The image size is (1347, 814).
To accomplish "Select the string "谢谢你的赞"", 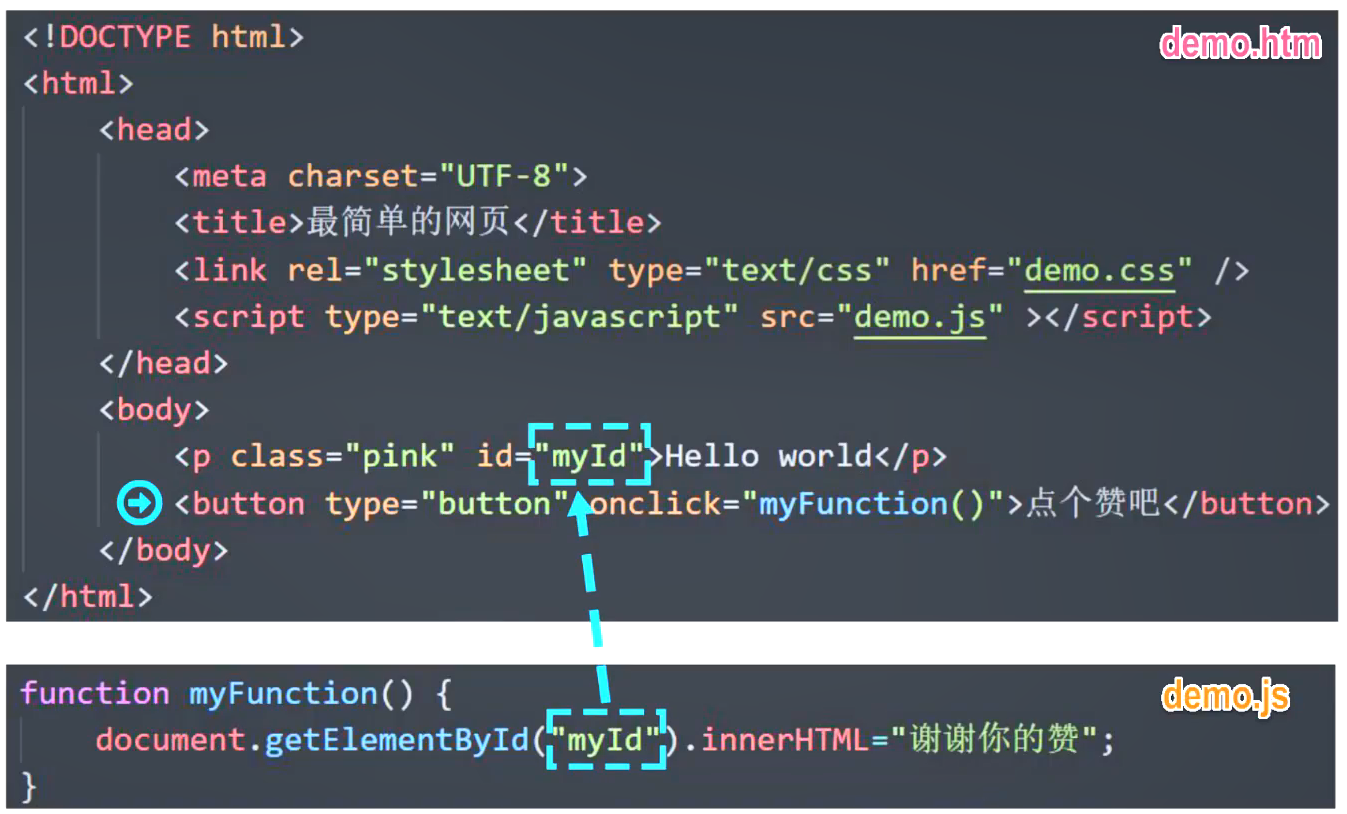I will tap(994, 740).
